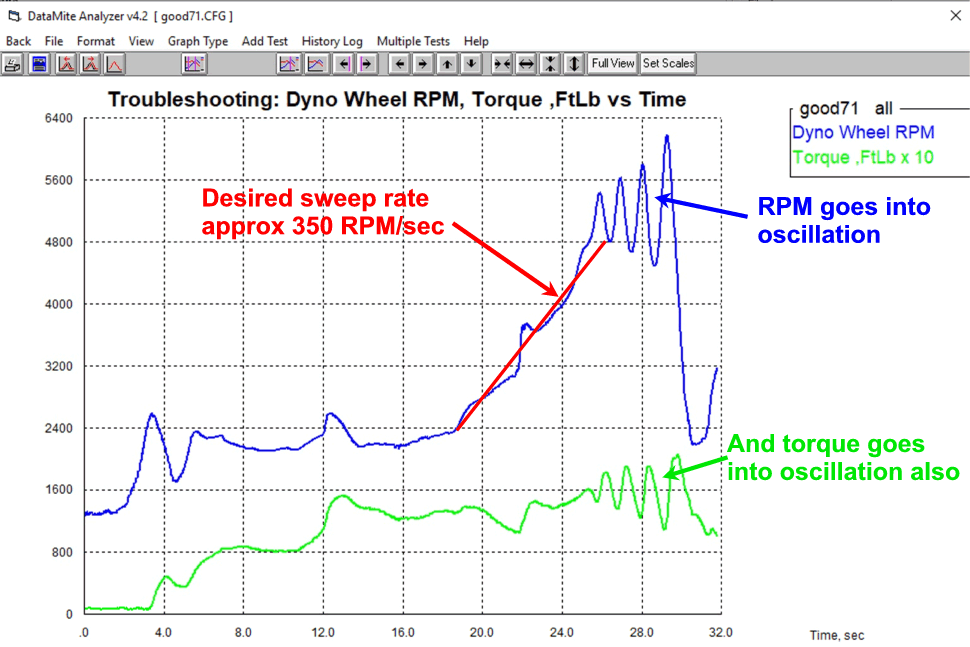
Task: Open the View menu
Action: coord(141,41)
